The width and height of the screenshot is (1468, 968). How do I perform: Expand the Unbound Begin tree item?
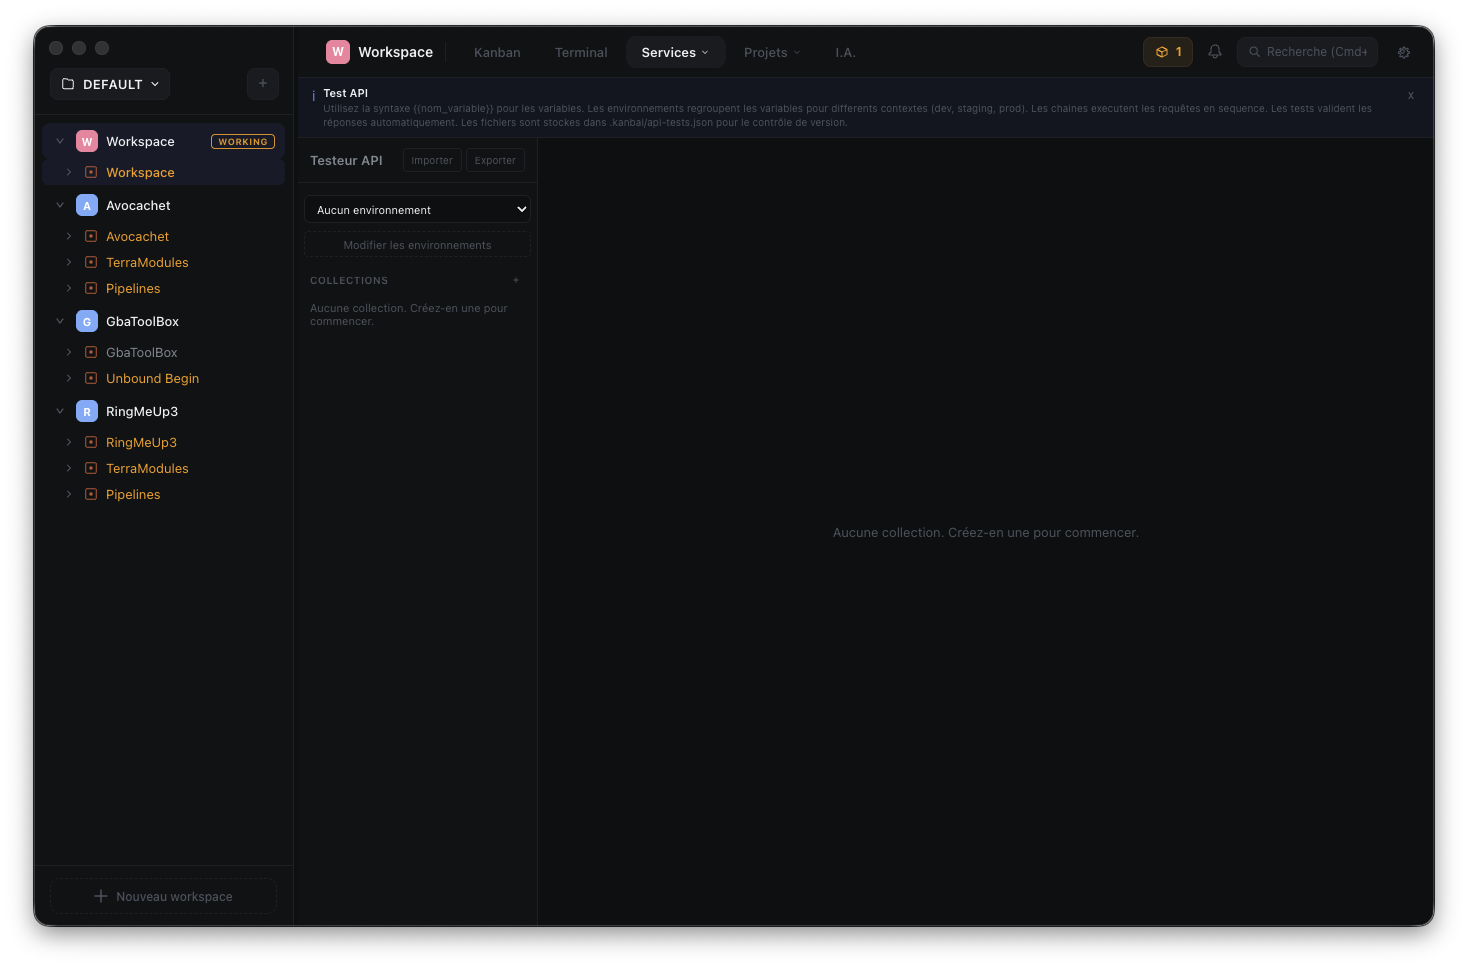click(68, 378)
